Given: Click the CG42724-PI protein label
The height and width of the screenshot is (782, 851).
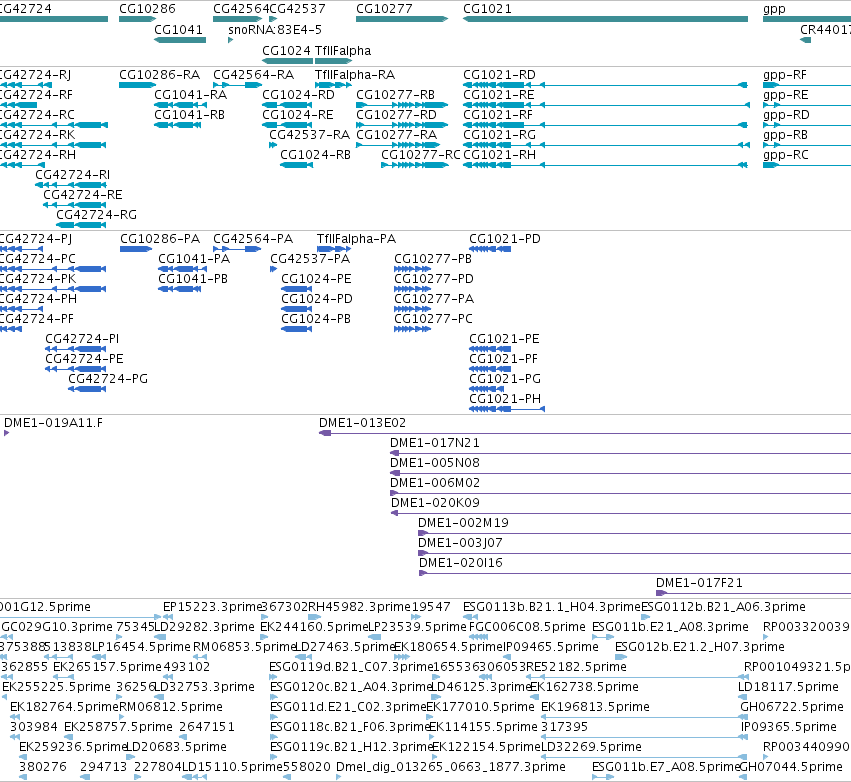Looking at the screenshot, I should click(81, 339).
